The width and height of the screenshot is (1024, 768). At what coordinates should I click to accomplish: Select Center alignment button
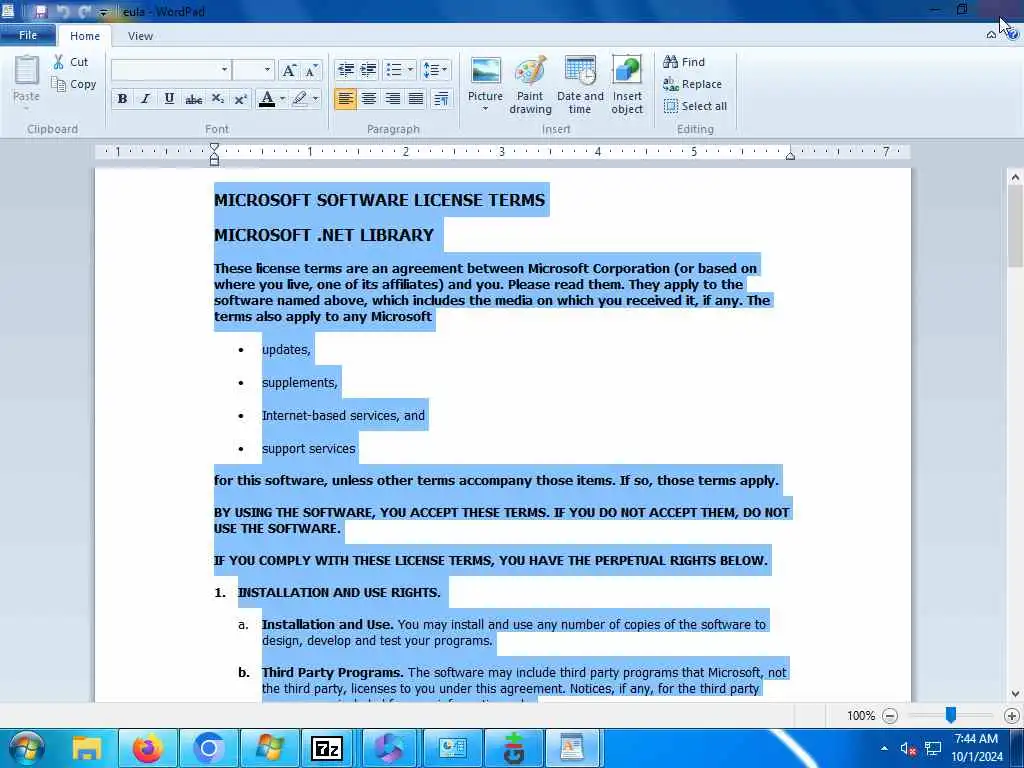coord(369,99)
